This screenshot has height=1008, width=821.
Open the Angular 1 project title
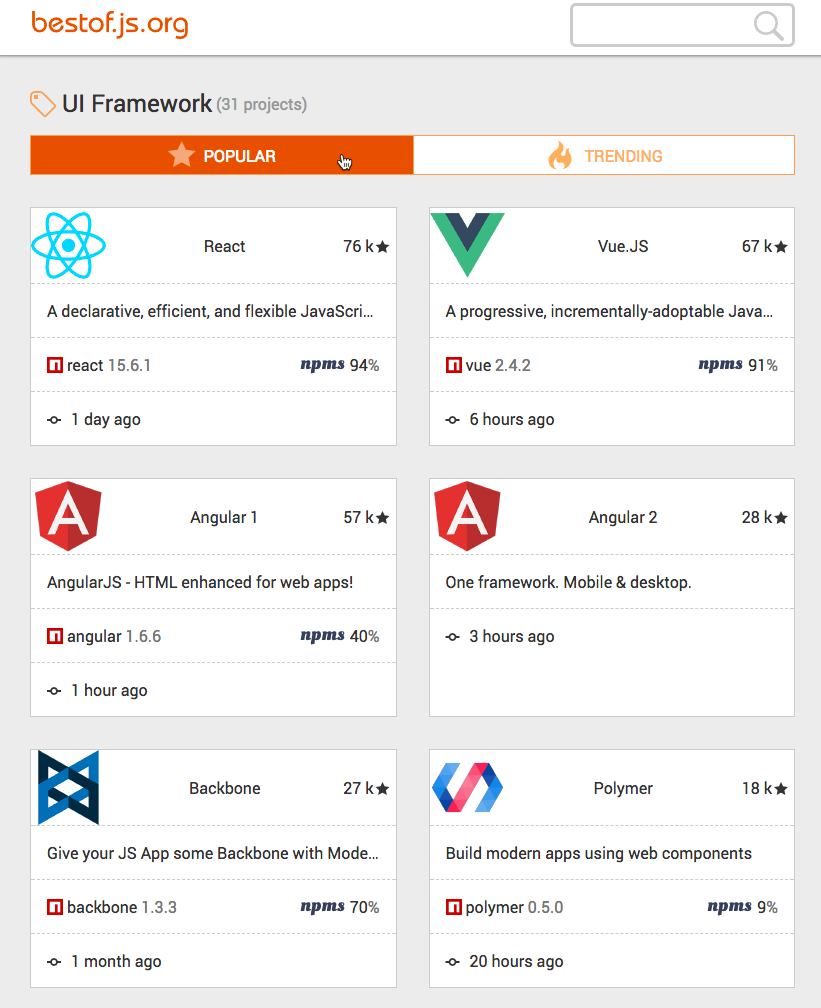tap(224, 518)
